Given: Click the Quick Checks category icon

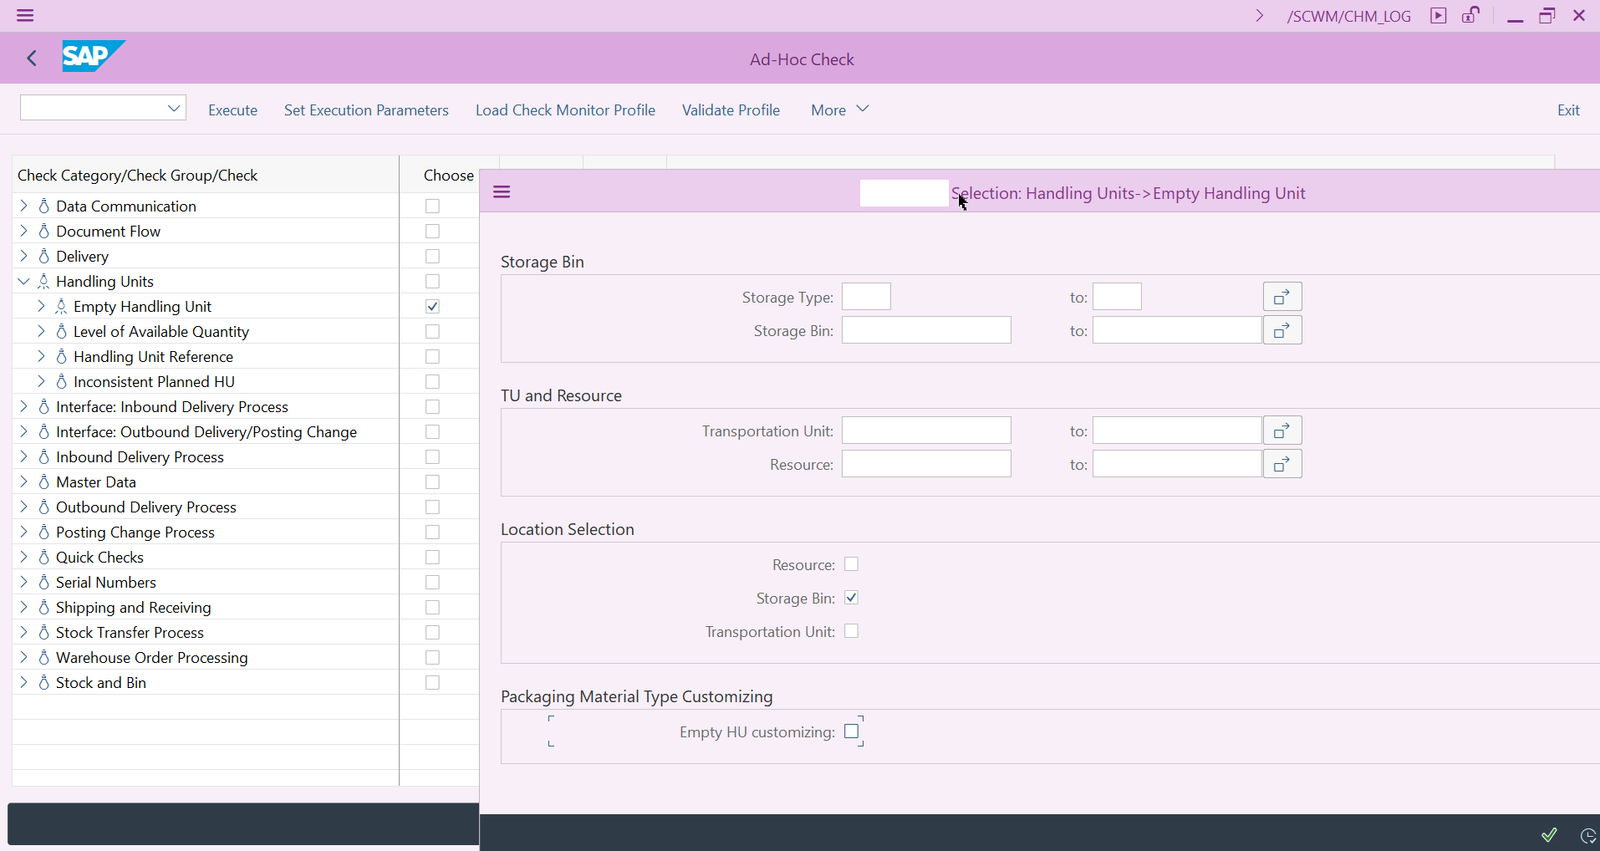Looking at the screenshot, I should tap(44, 557).
